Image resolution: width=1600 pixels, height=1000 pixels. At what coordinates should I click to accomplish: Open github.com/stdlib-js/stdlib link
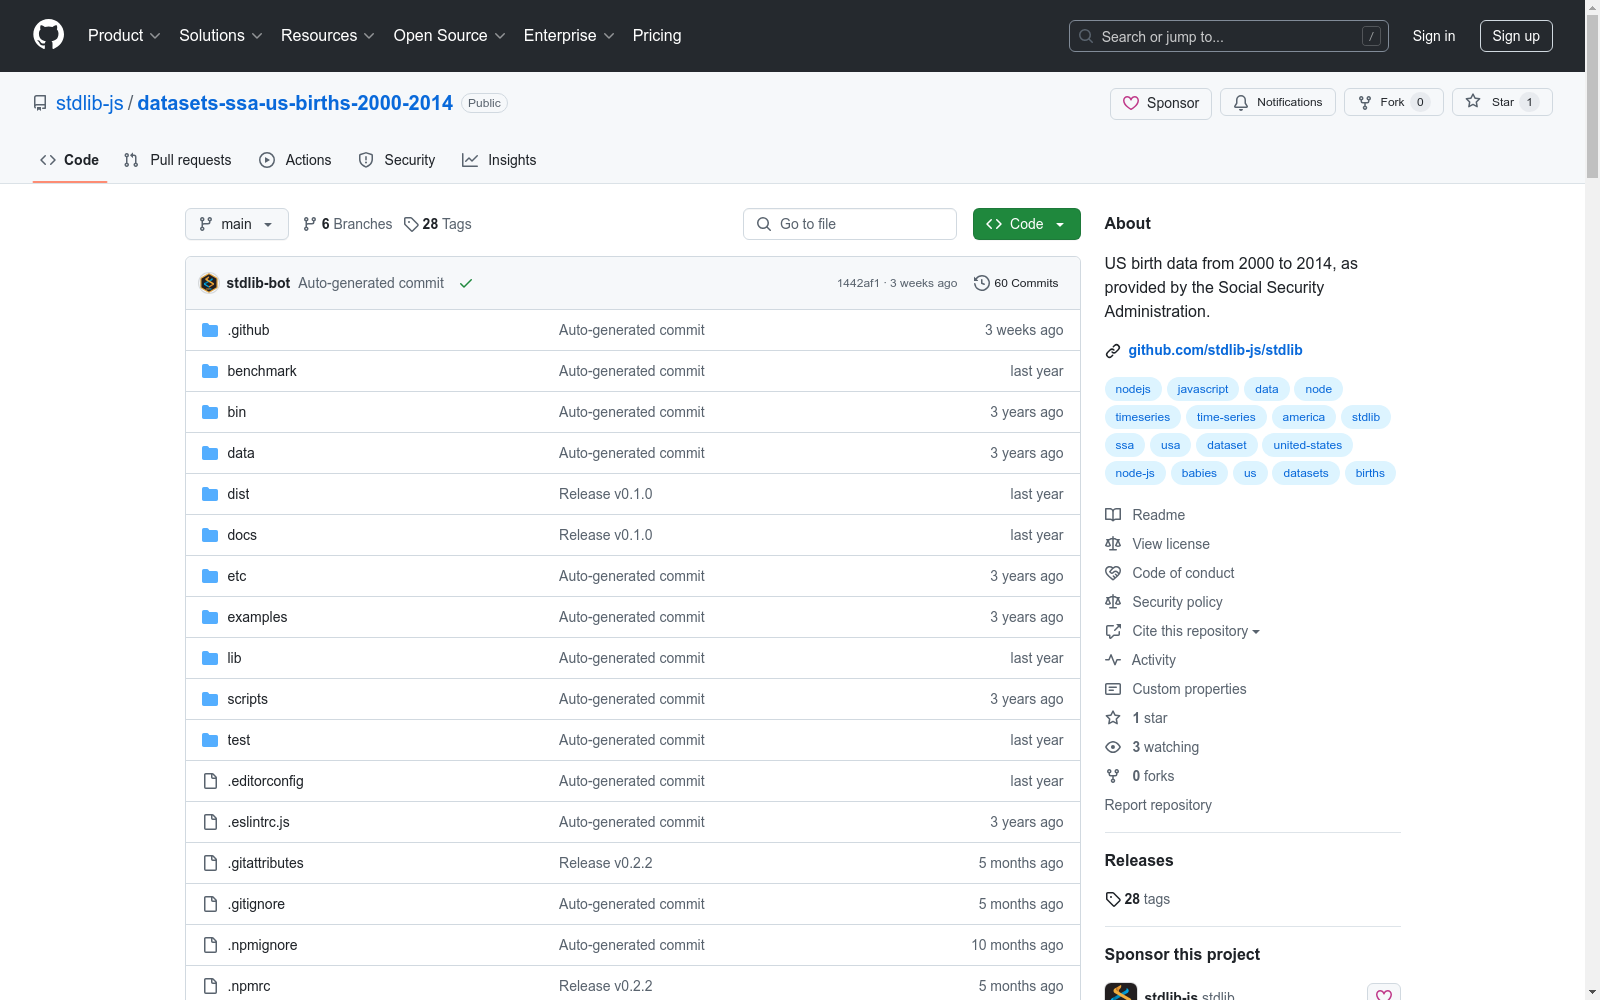pyautogui.click(x=1215, y=350)
